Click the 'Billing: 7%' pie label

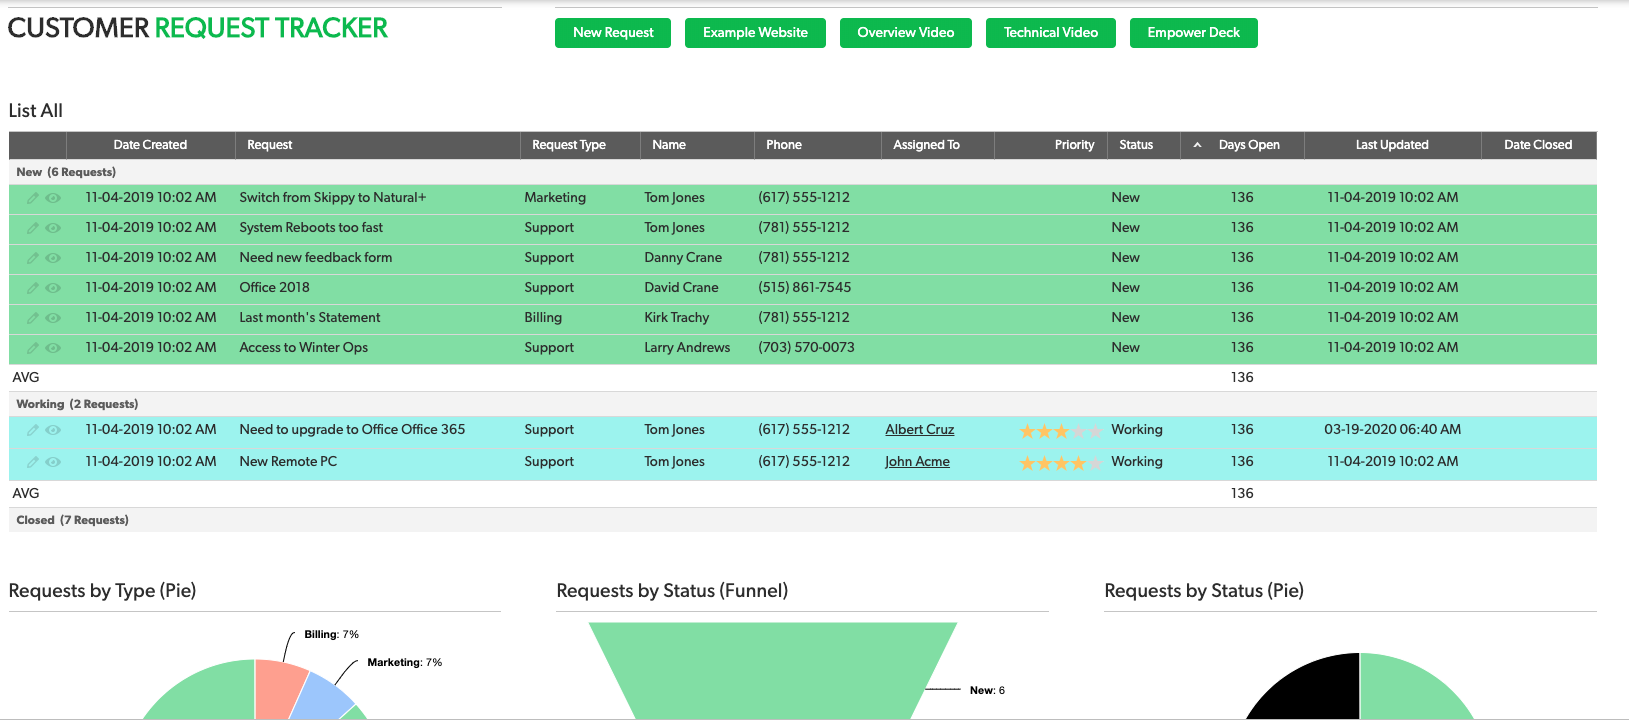click(x=331, y=635)
